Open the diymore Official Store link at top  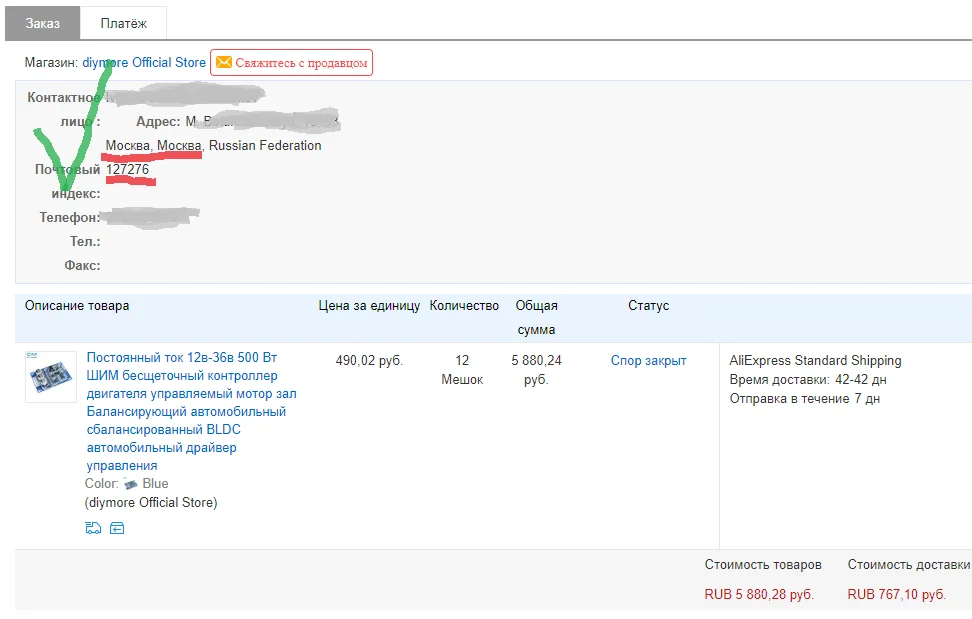(x=144, y=62)
